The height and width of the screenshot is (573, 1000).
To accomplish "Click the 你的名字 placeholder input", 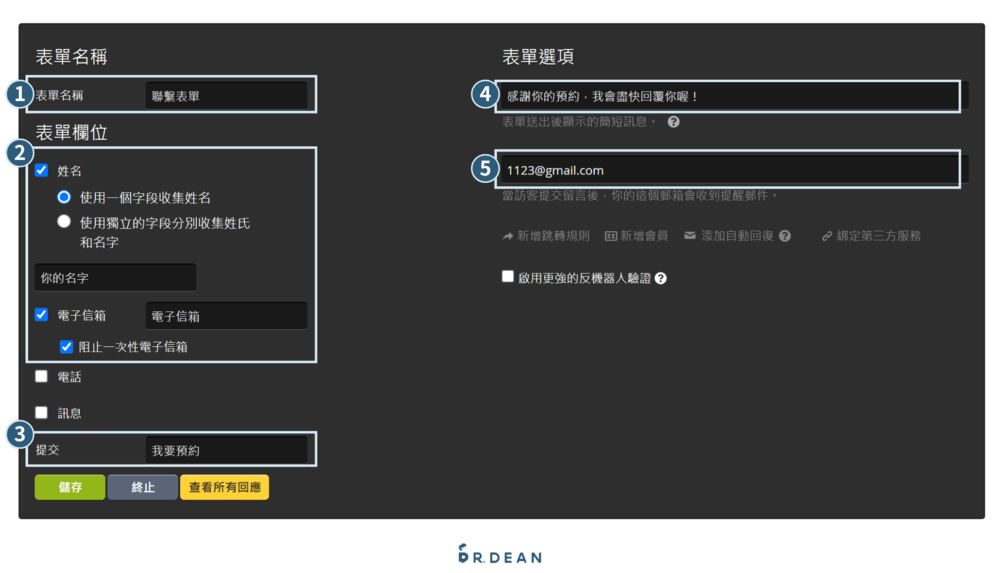I will click(115, 278).
